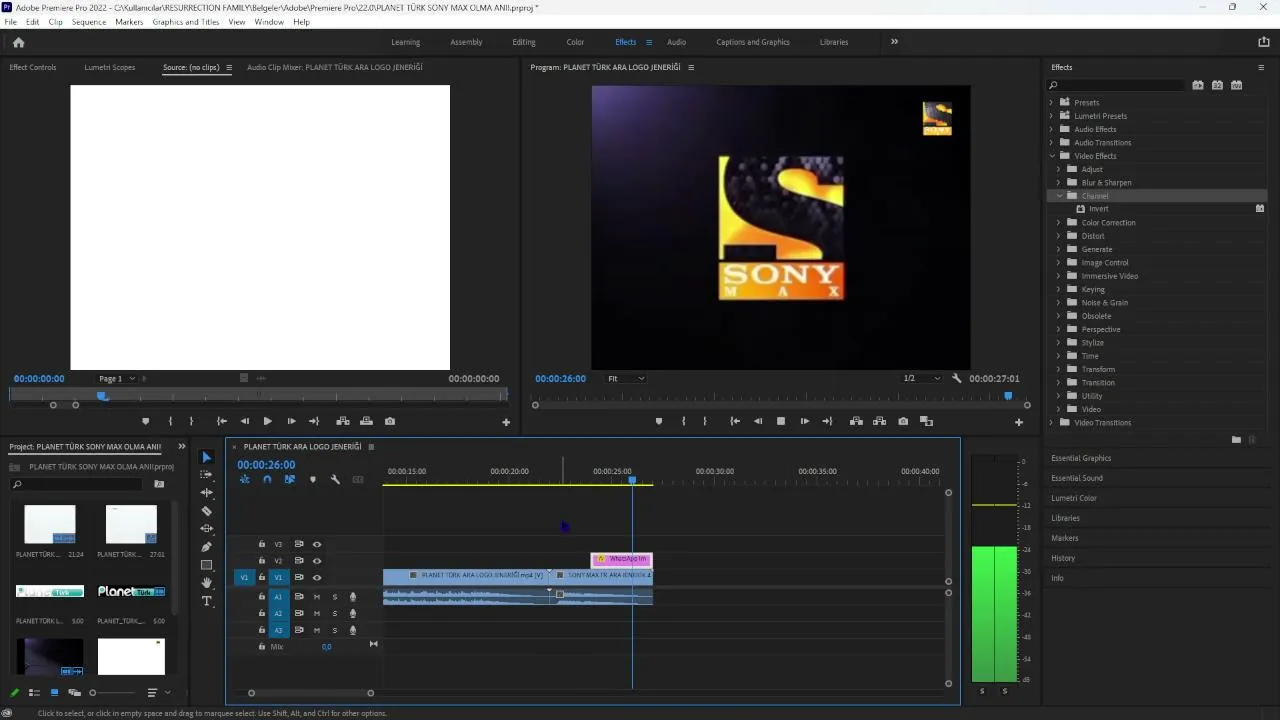Image resolution: width=1280 pixels, height=720 pixels.
Task: Select the Razor tool
Action: click(x=207, y=511)
